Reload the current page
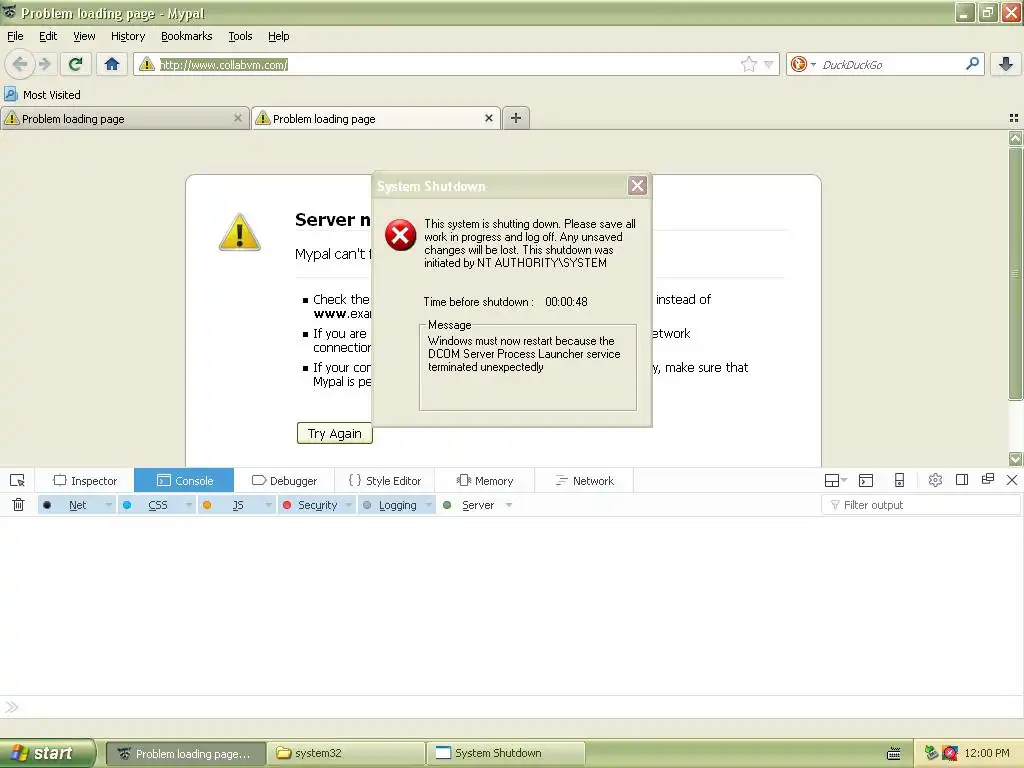 click(76, 64)
